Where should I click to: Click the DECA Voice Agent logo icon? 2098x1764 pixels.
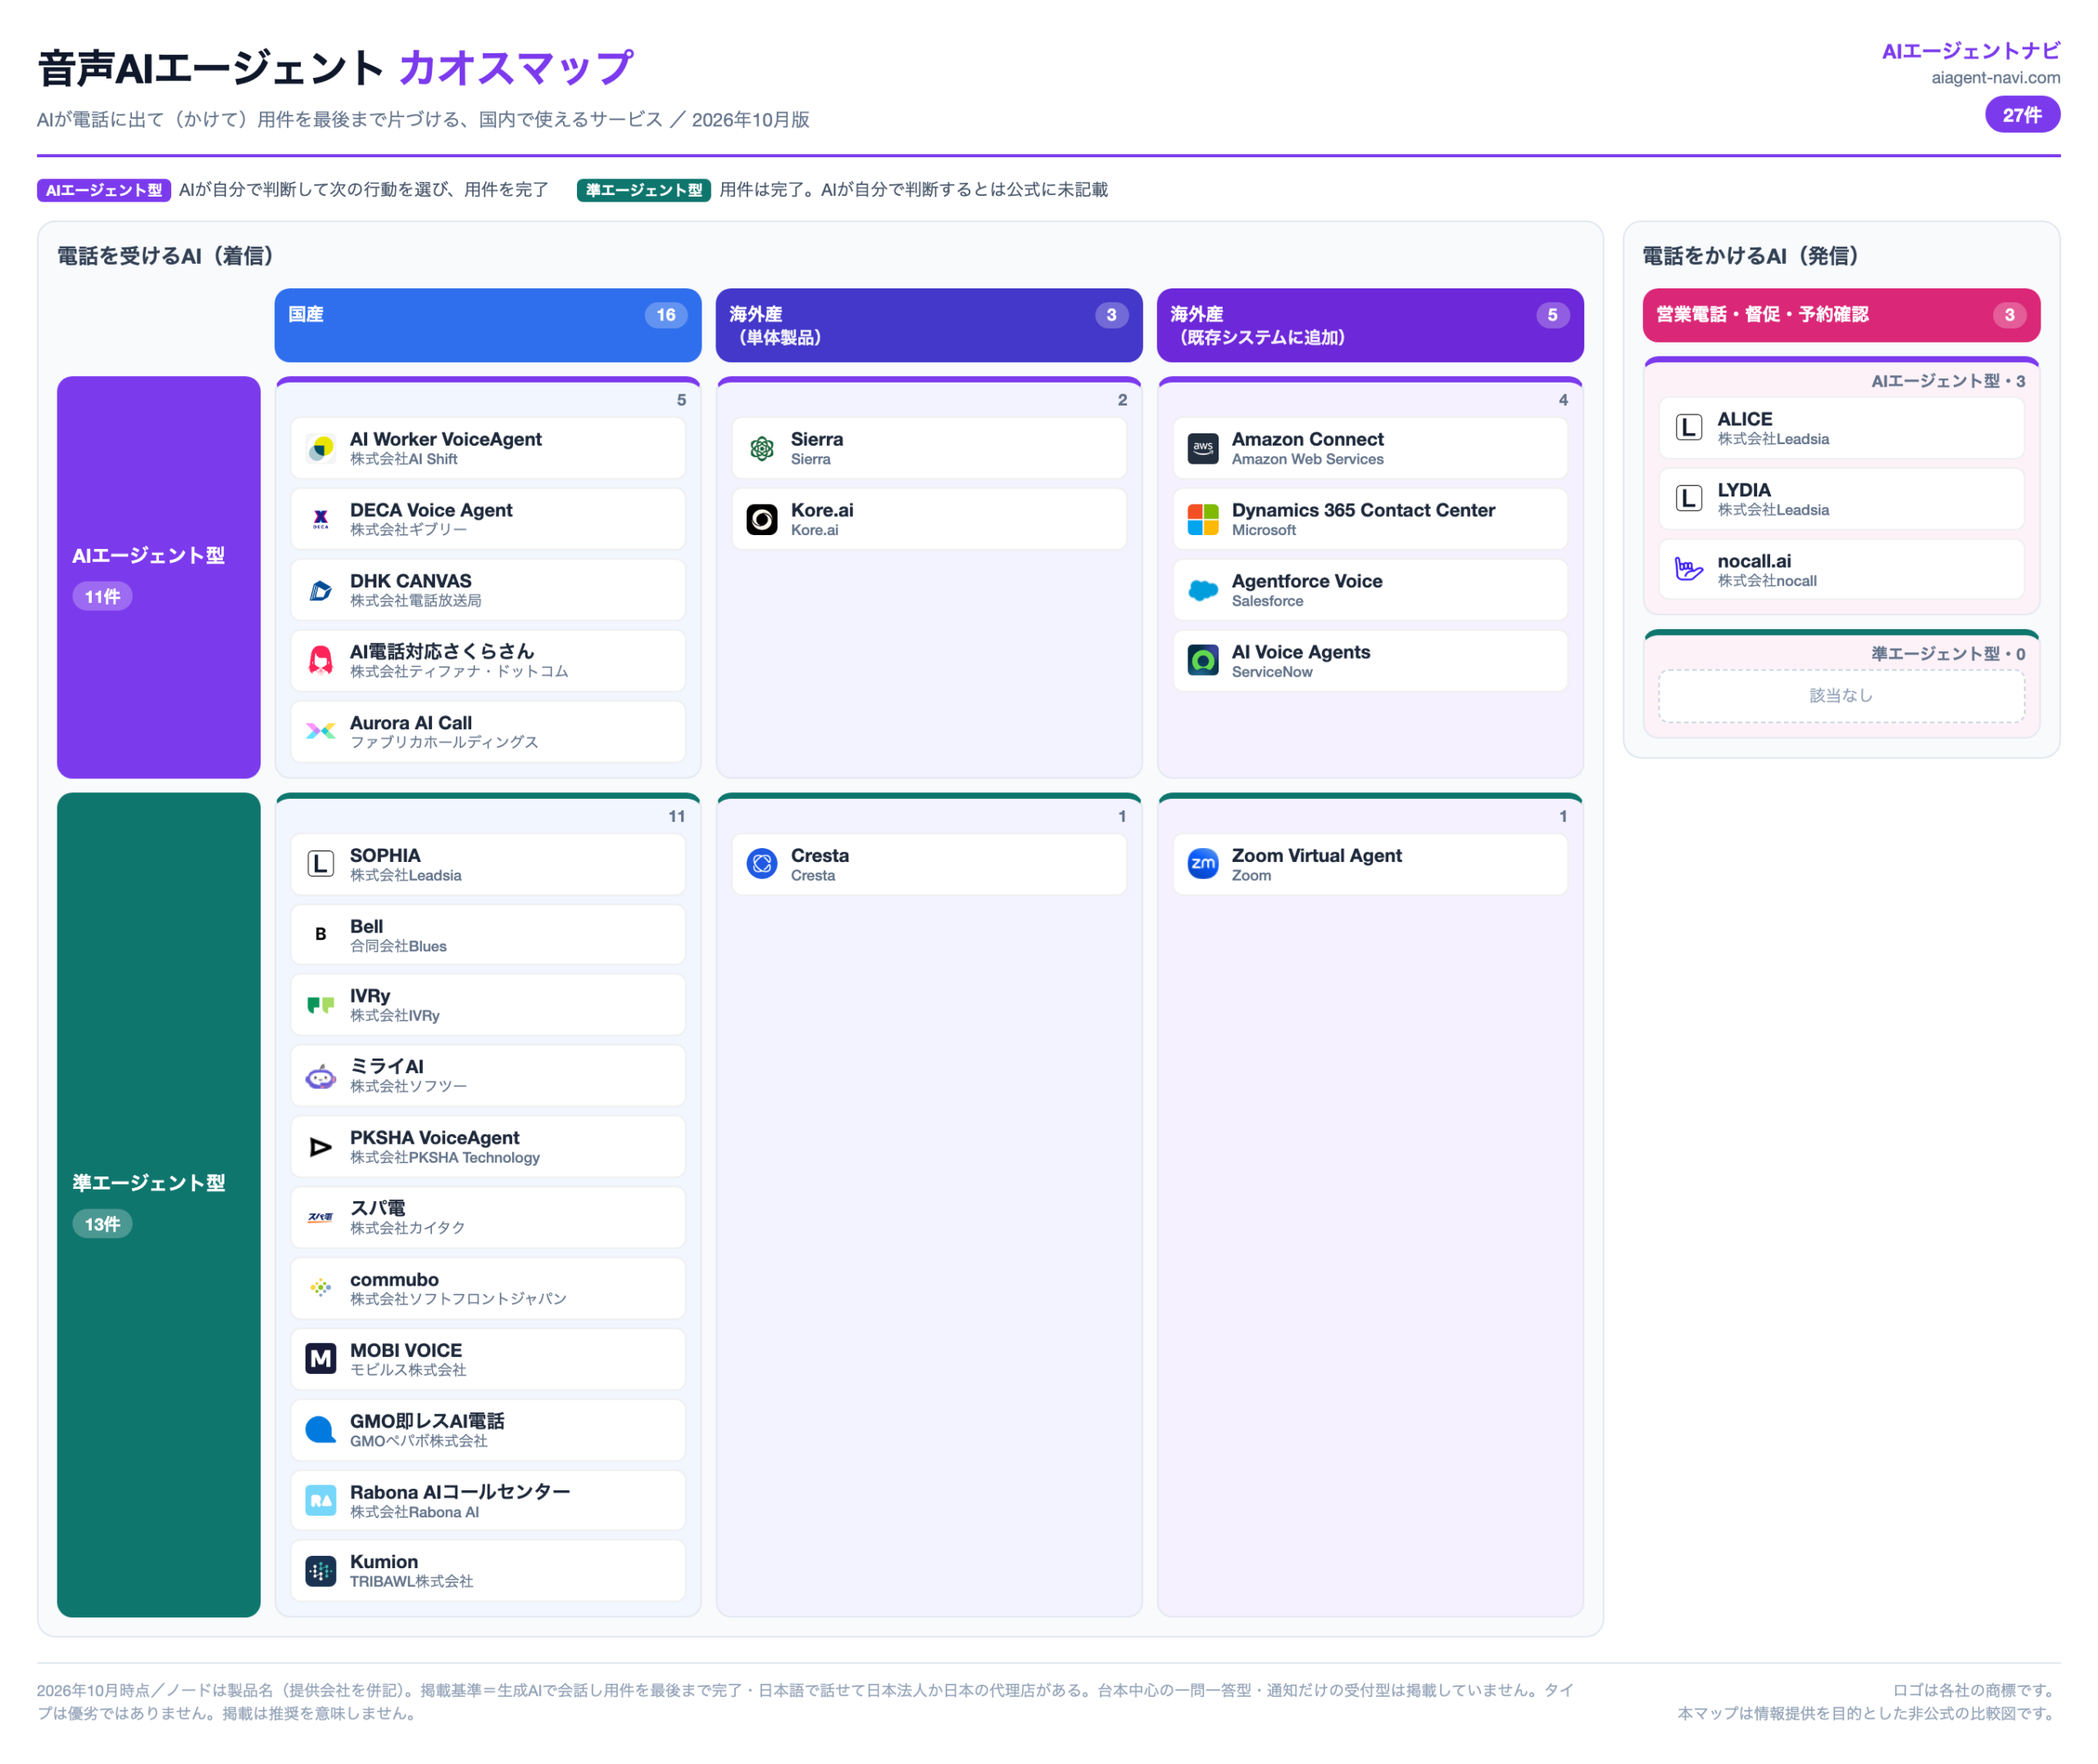coord(320,519)
